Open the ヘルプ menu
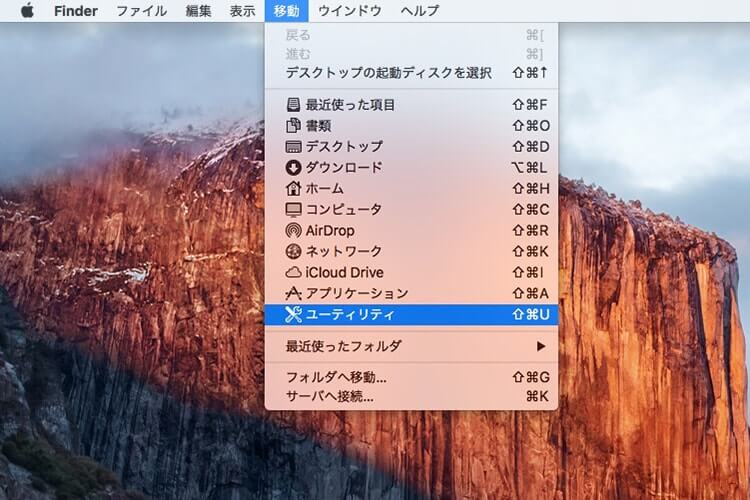Screen dimensions: 750x500 [x=419, y=11]
